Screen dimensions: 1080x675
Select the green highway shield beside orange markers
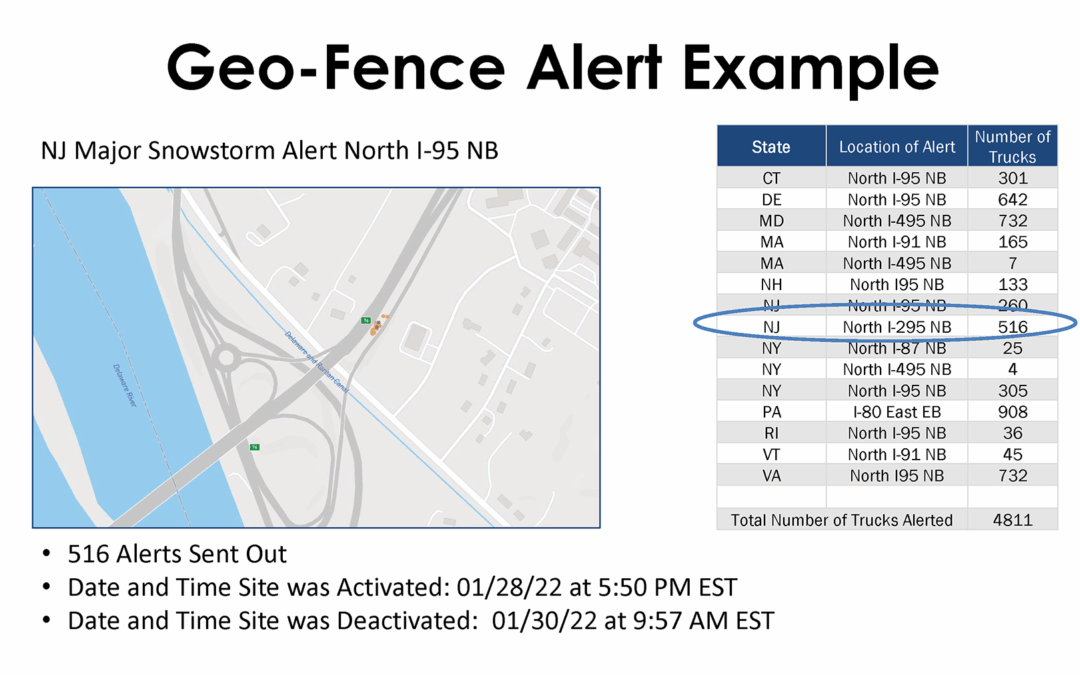pyautogui.click(x=366, y=320)
